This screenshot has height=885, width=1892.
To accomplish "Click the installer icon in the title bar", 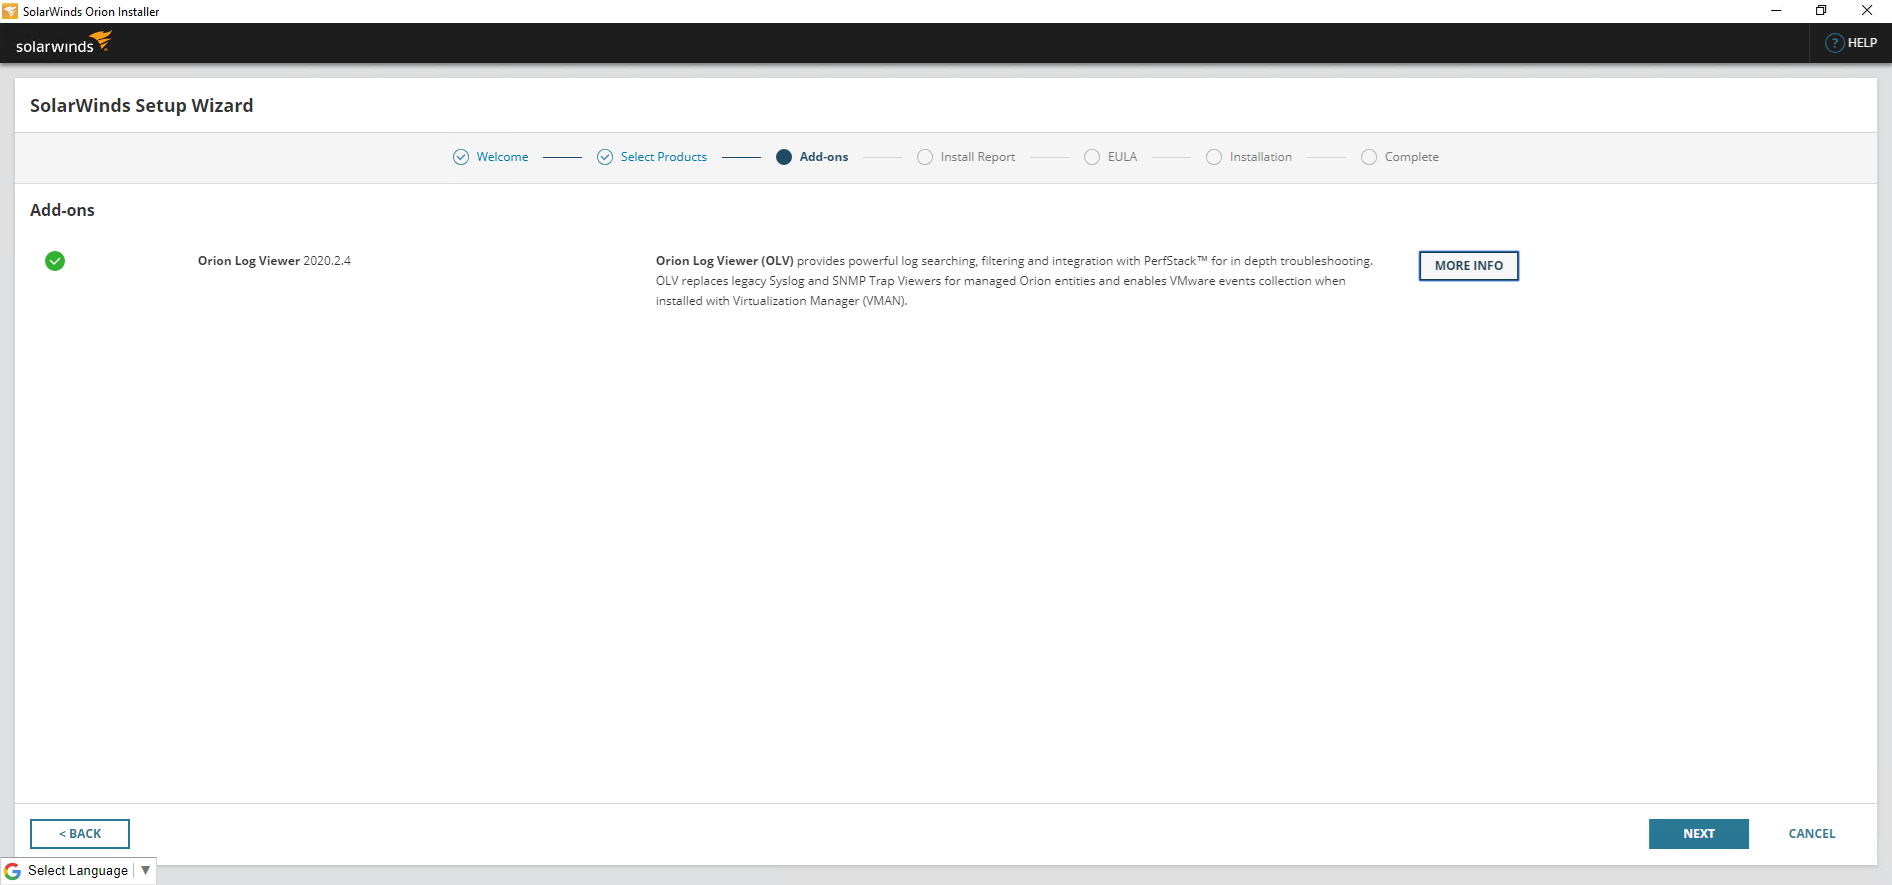I will point(10,11).
